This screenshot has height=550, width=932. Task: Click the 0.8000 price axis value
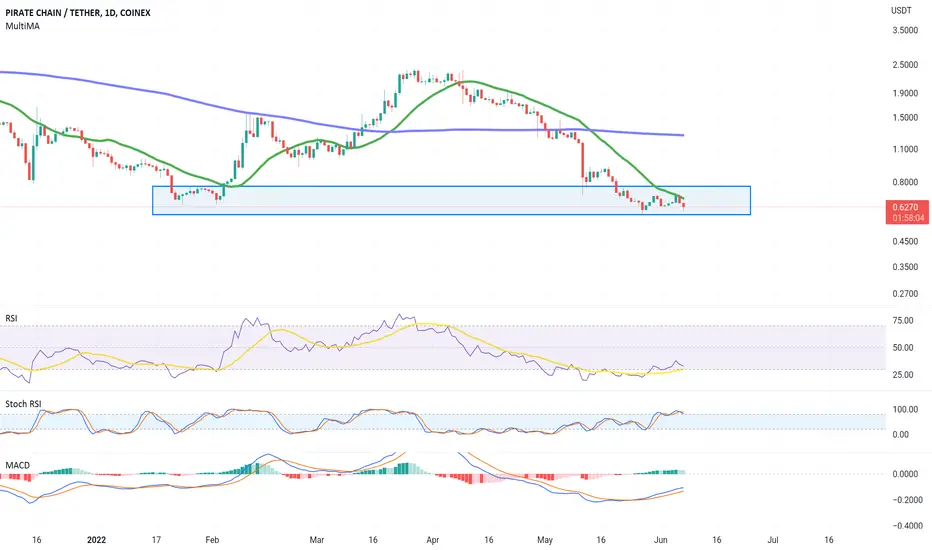[x=905, y=183]
